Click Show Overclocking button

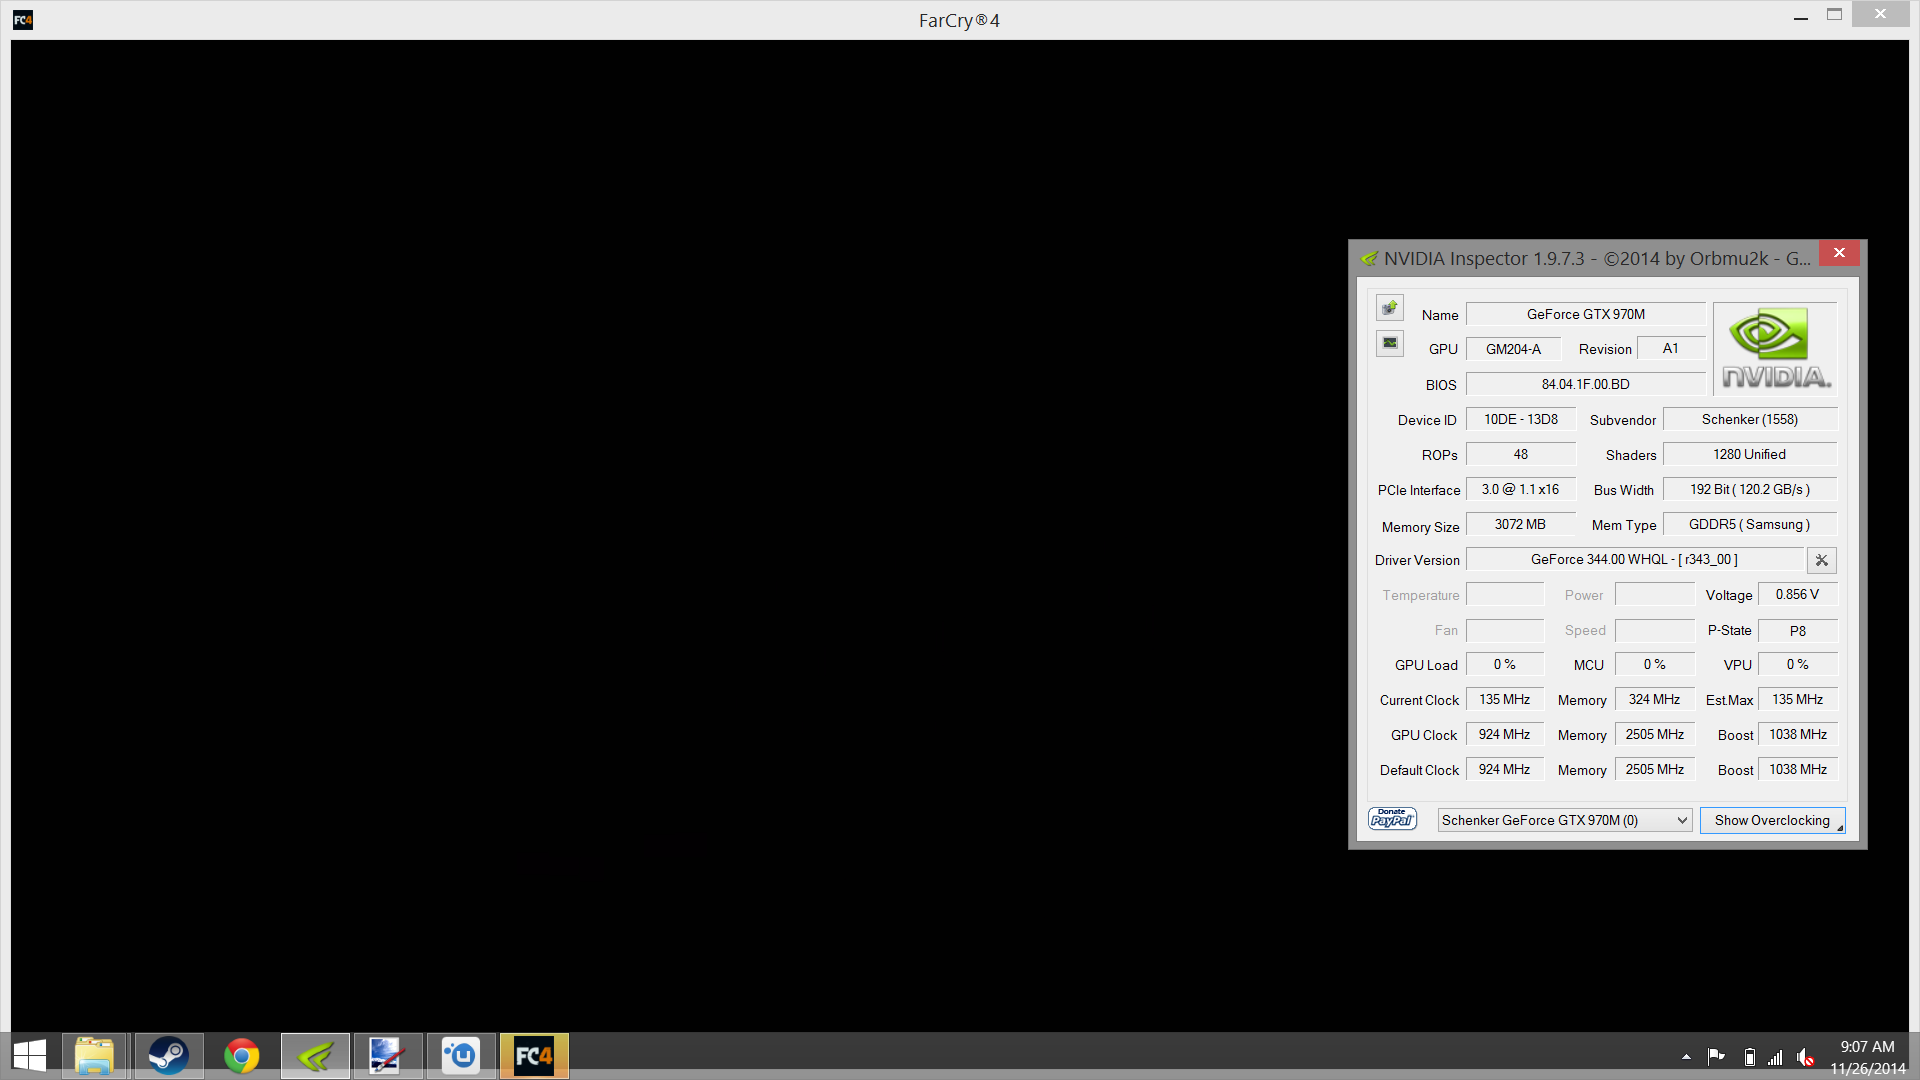pyautogui.click(x=1772, y=820)
